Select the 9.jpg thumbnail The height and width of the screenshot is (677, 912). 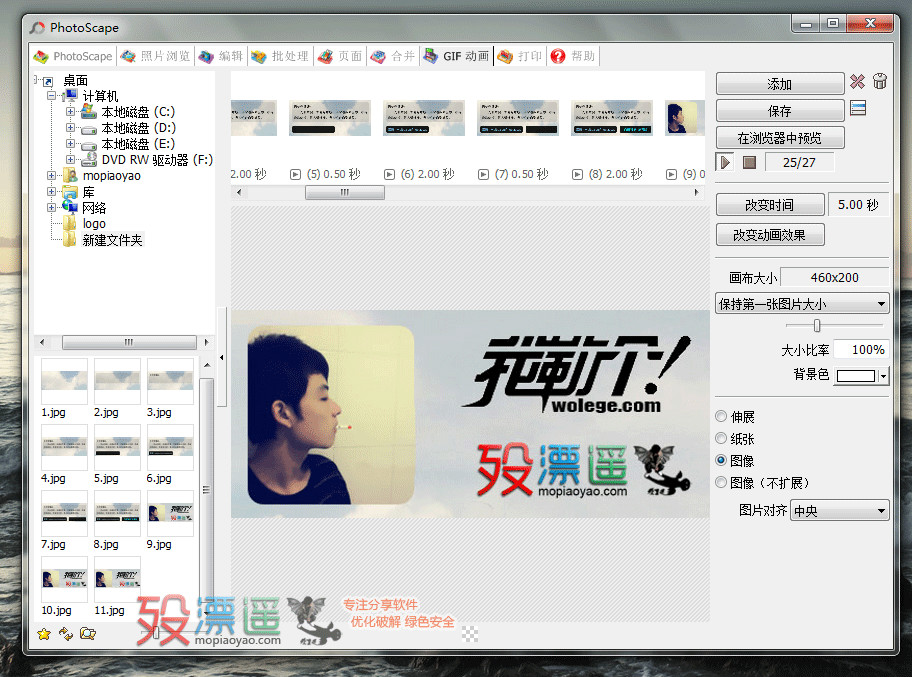click(170, 513)
